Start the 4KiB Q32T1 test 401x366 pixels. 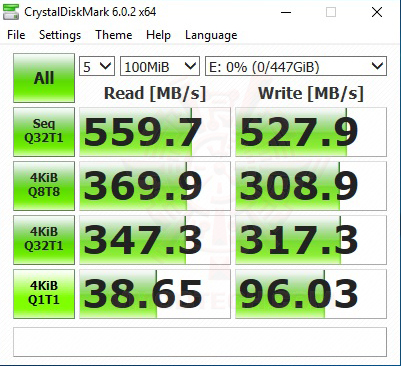[44, 240]
